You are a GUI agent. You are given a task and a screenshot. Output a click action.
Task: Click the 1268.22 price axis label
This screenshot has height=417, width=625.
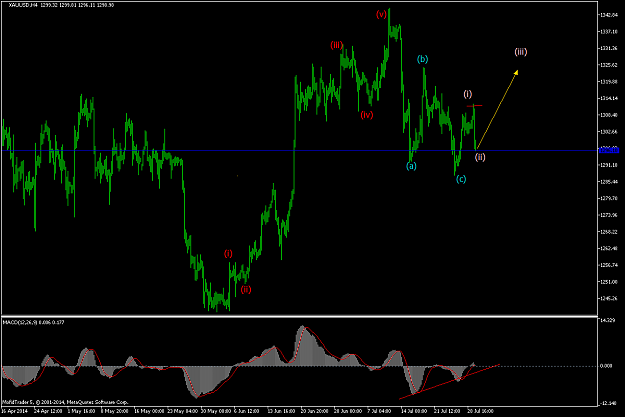tap(609, 232)
